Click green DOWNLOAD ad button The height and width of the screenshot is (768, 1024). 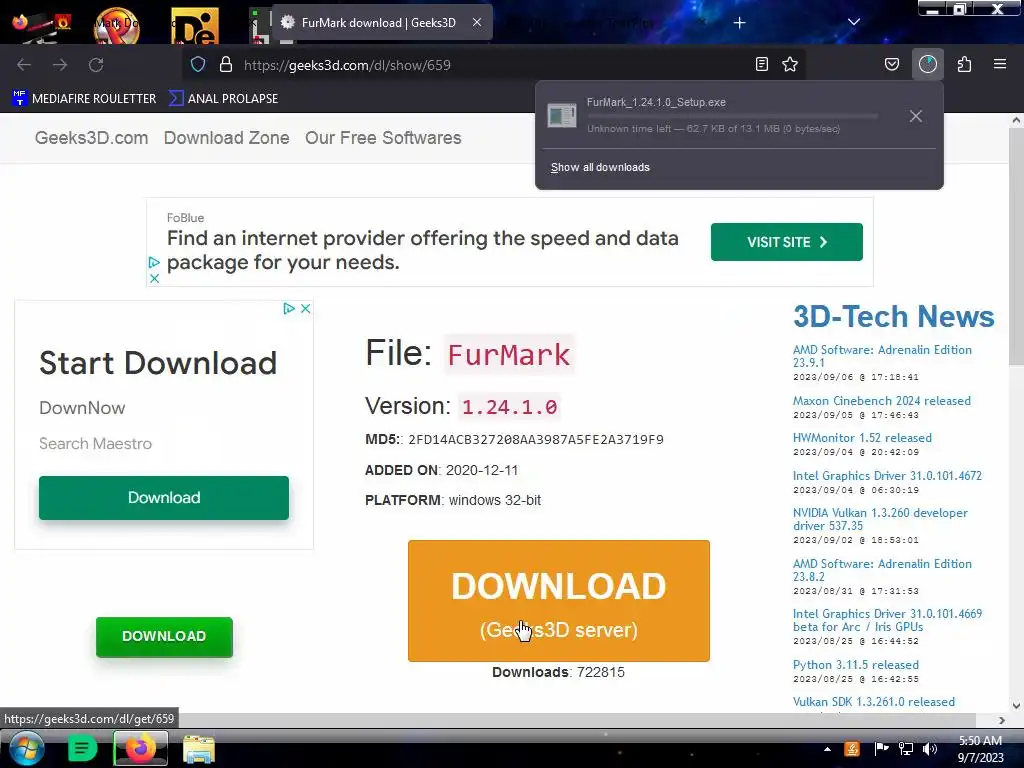[164, 637]
